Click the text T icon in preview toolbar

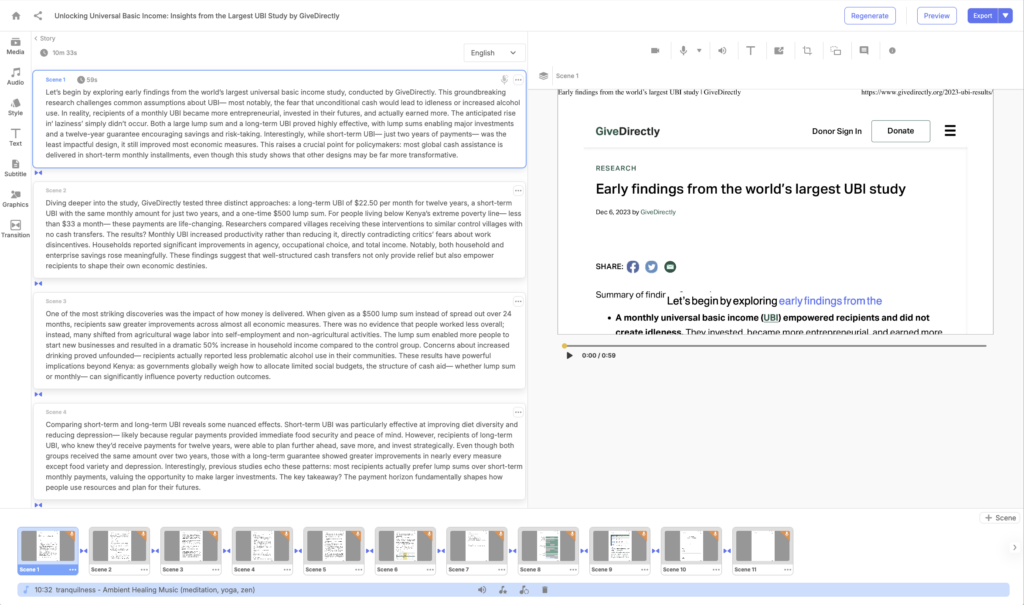point(750,50)
